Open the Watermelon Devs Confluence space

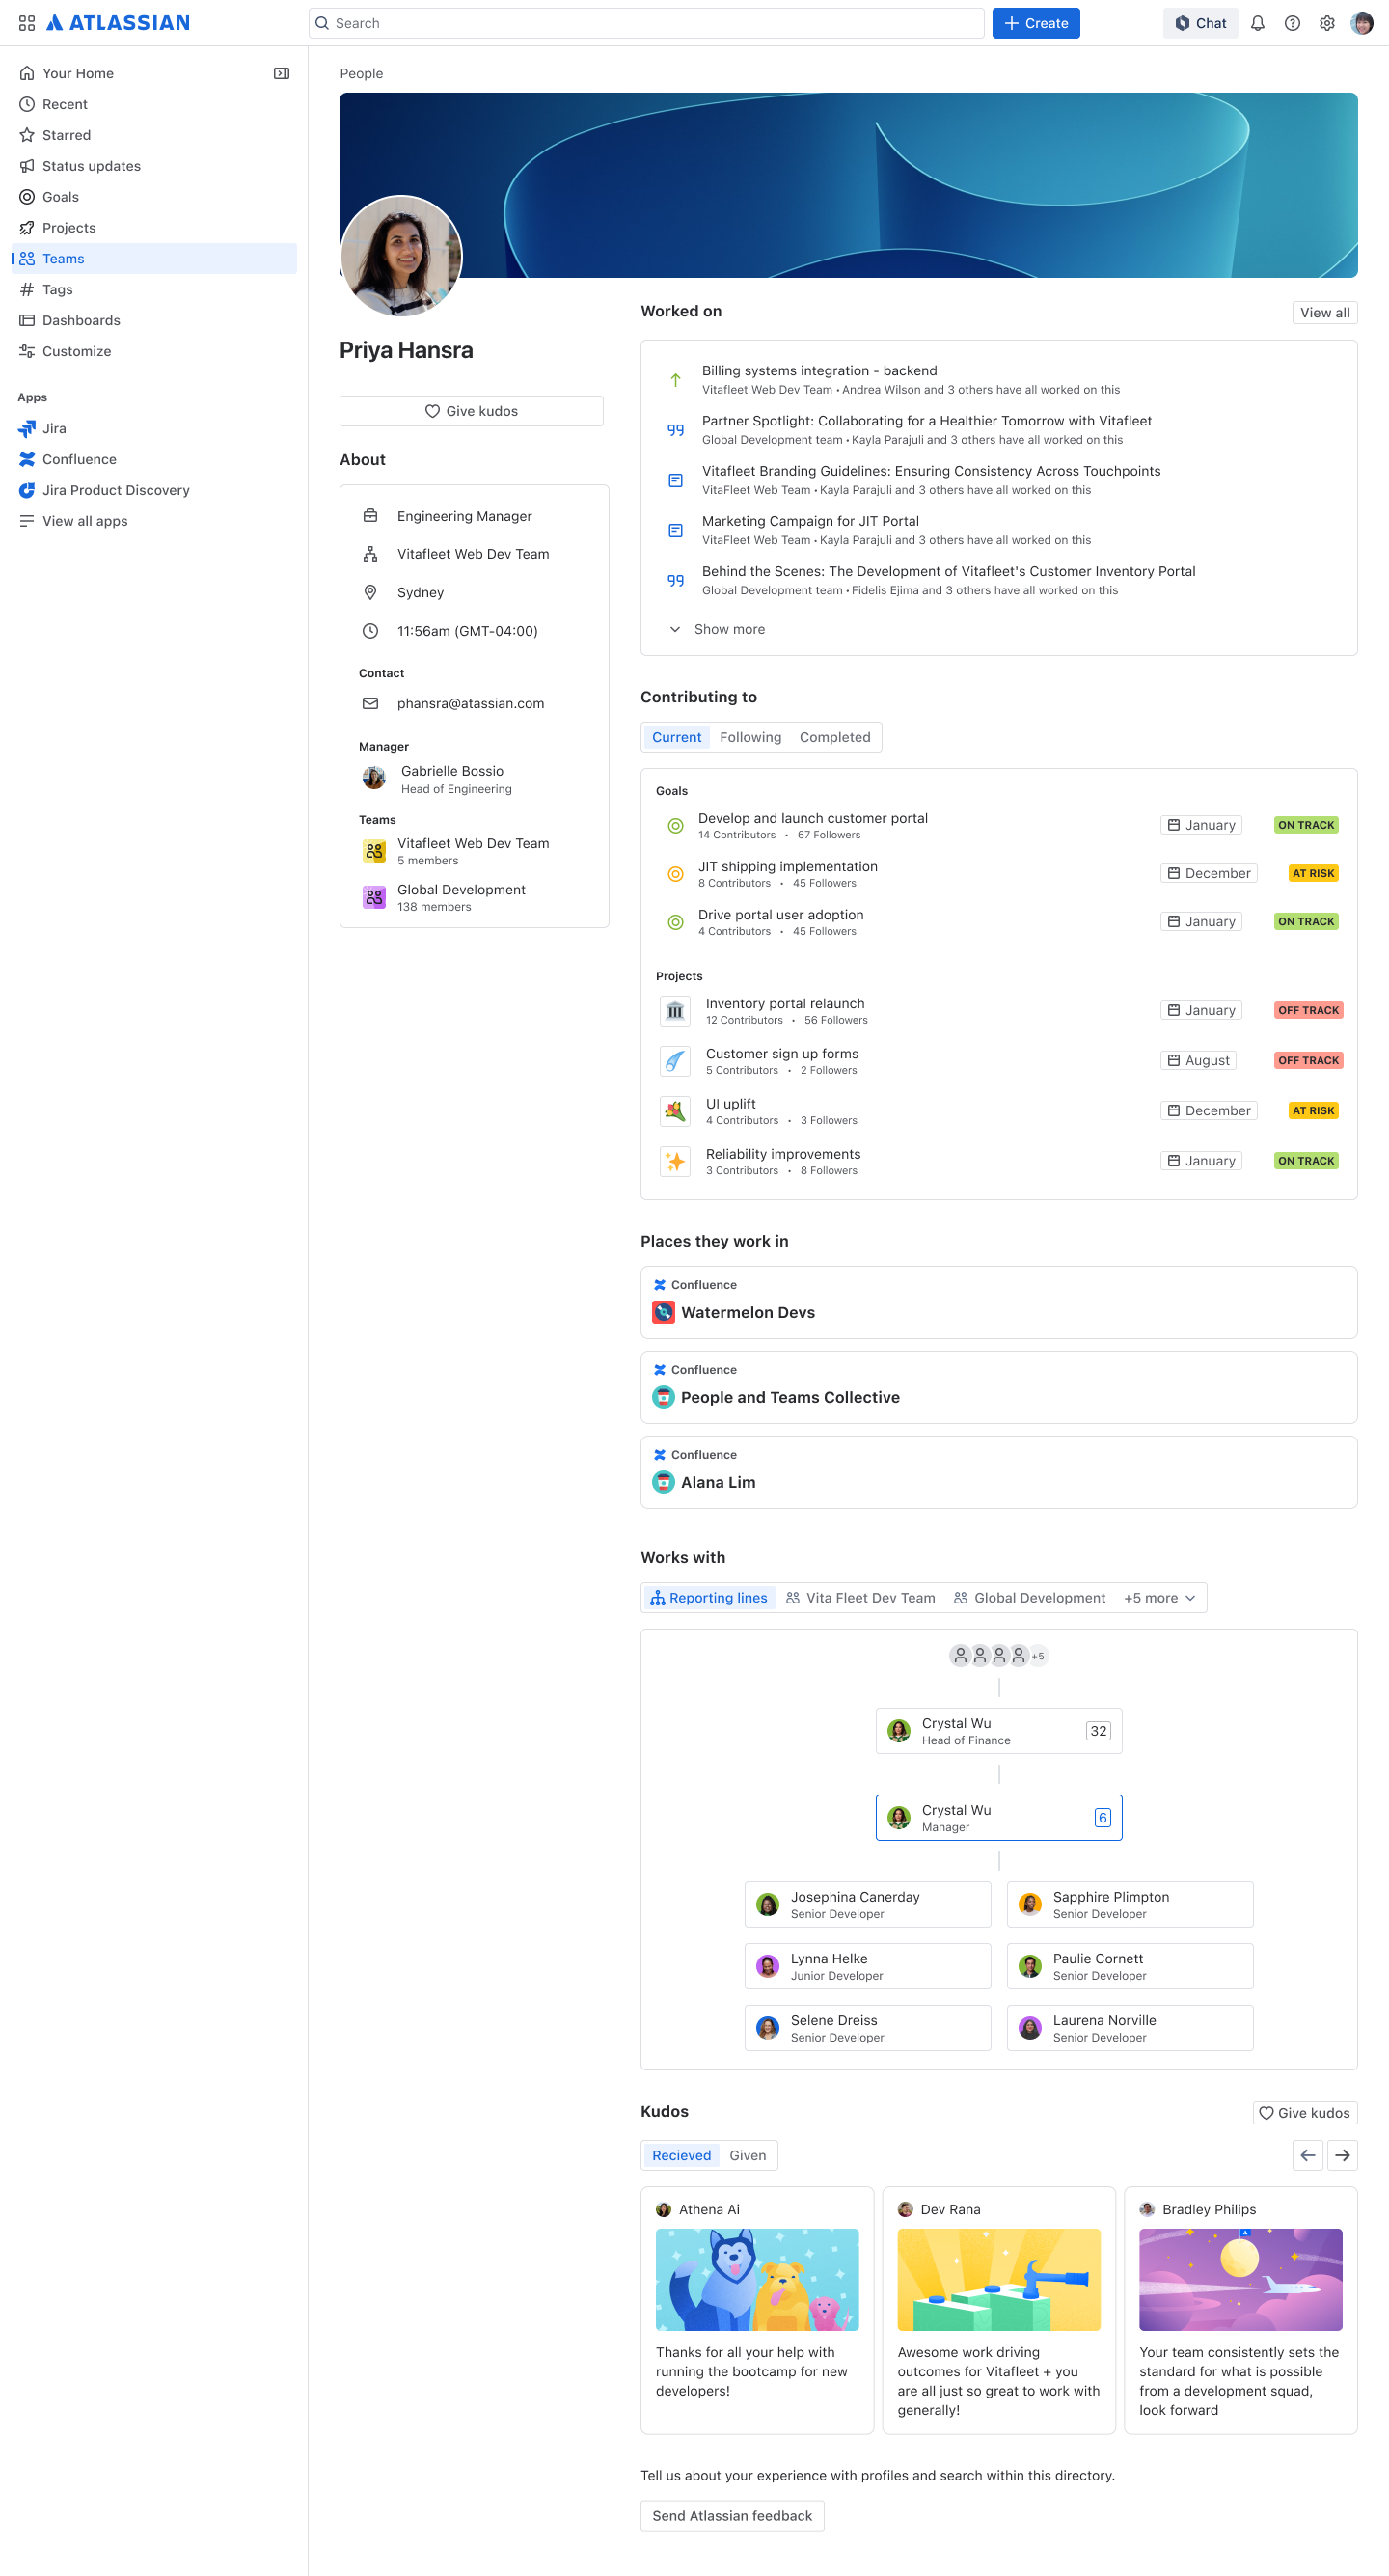998,1302
